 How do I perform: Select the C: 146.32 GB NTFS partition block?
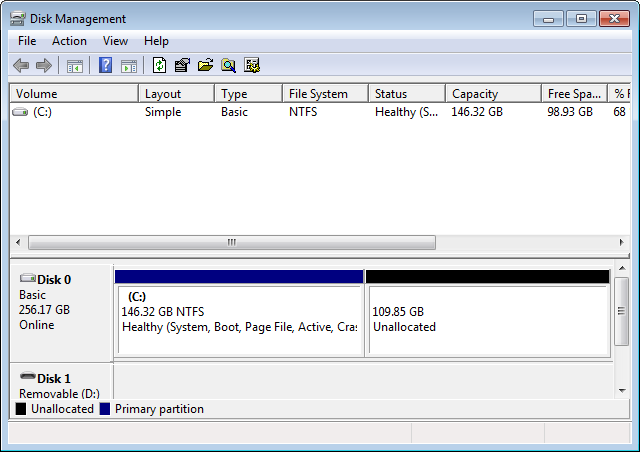pyautogui.click(x=239, y=314)
